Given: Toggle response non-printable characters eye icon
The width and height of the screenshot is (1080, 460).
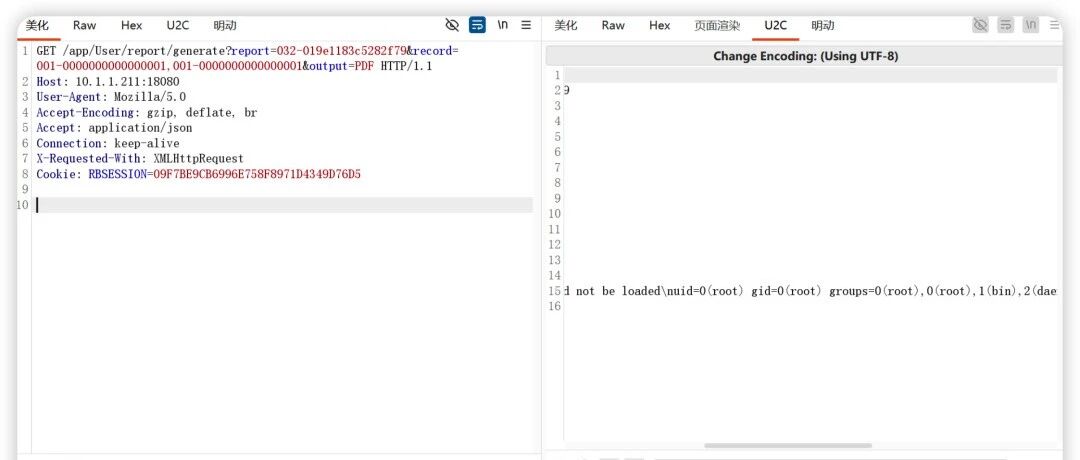Looking at the screenshot, I should click(x=980, y=25).
